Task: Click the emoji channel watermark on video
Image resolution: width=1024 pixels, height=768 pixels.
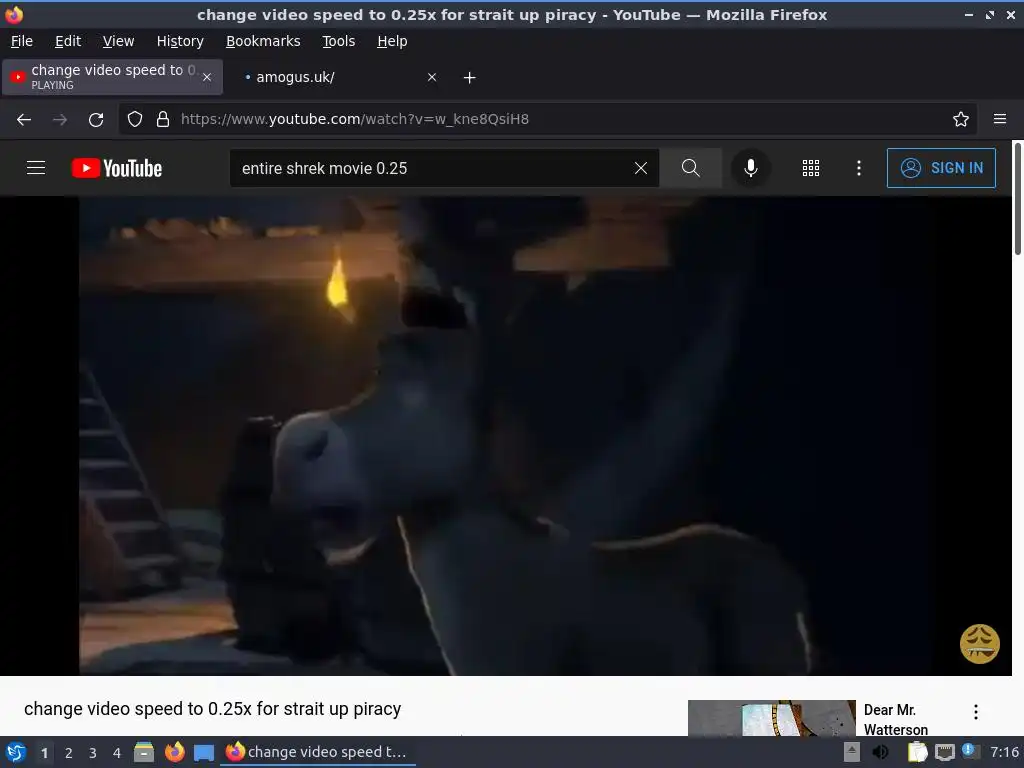Action: tap(979, 643)
